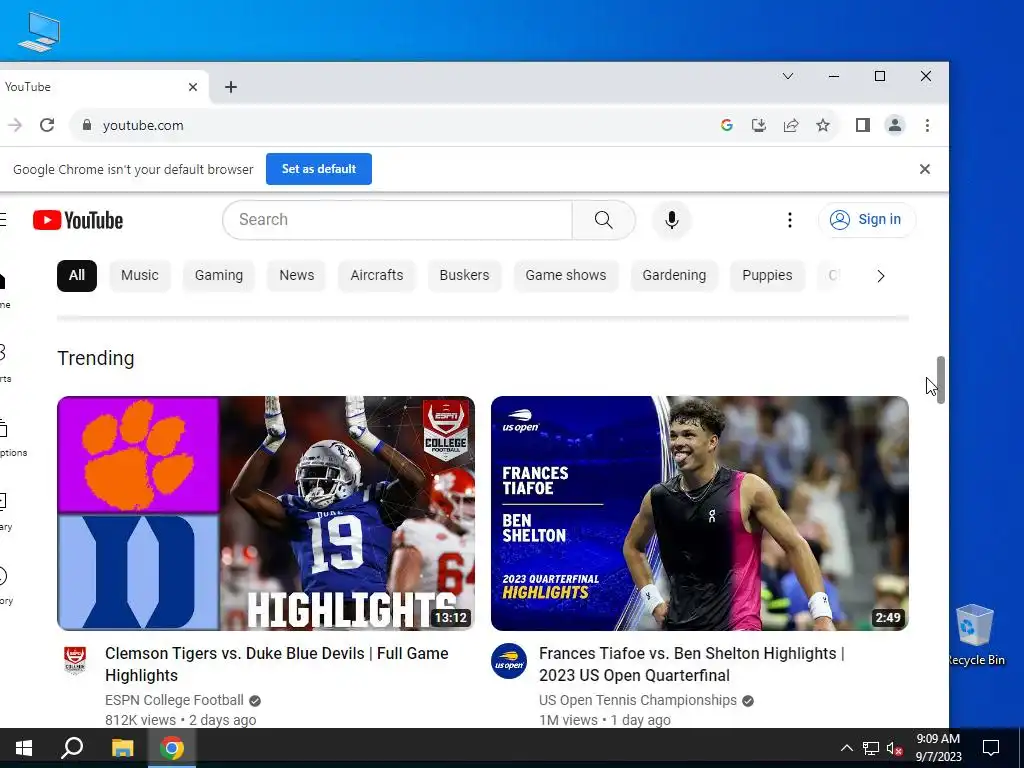Screen dimensions: 1024x768
Task: Select the Gaming chip
Action: click(x=219, y=276)
